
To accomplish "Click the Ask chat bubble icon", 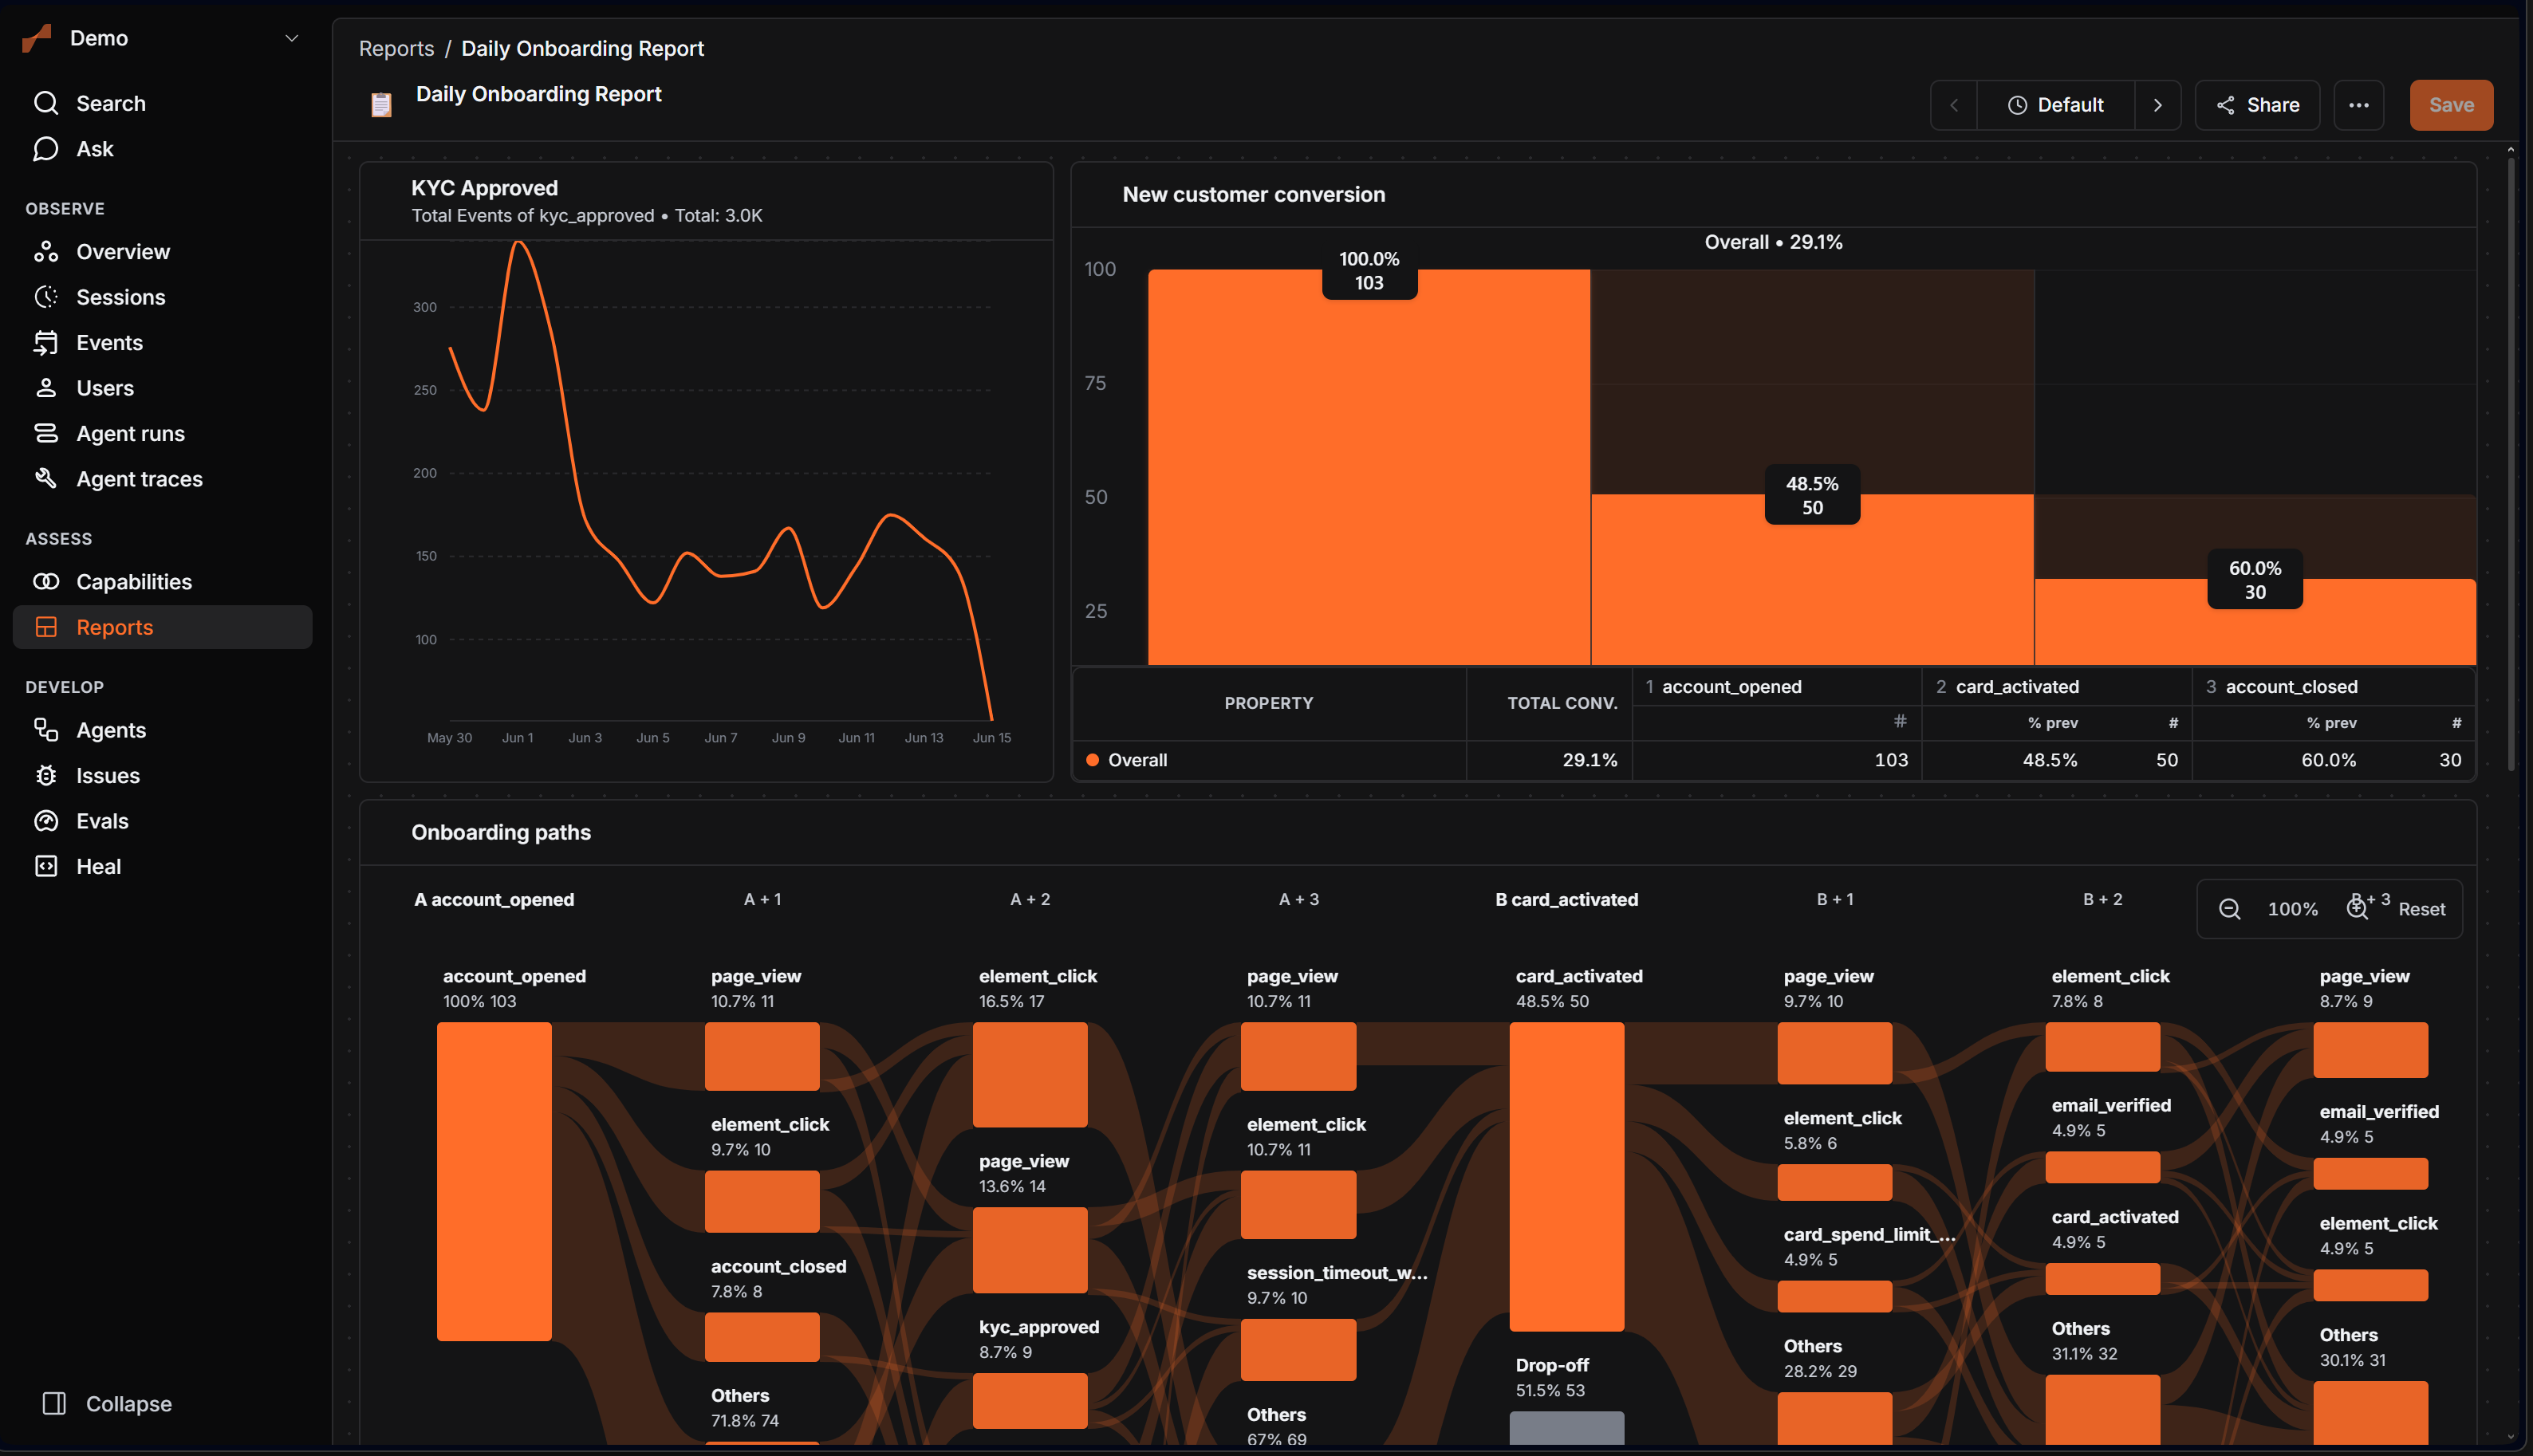I will (x=46, y=149).
